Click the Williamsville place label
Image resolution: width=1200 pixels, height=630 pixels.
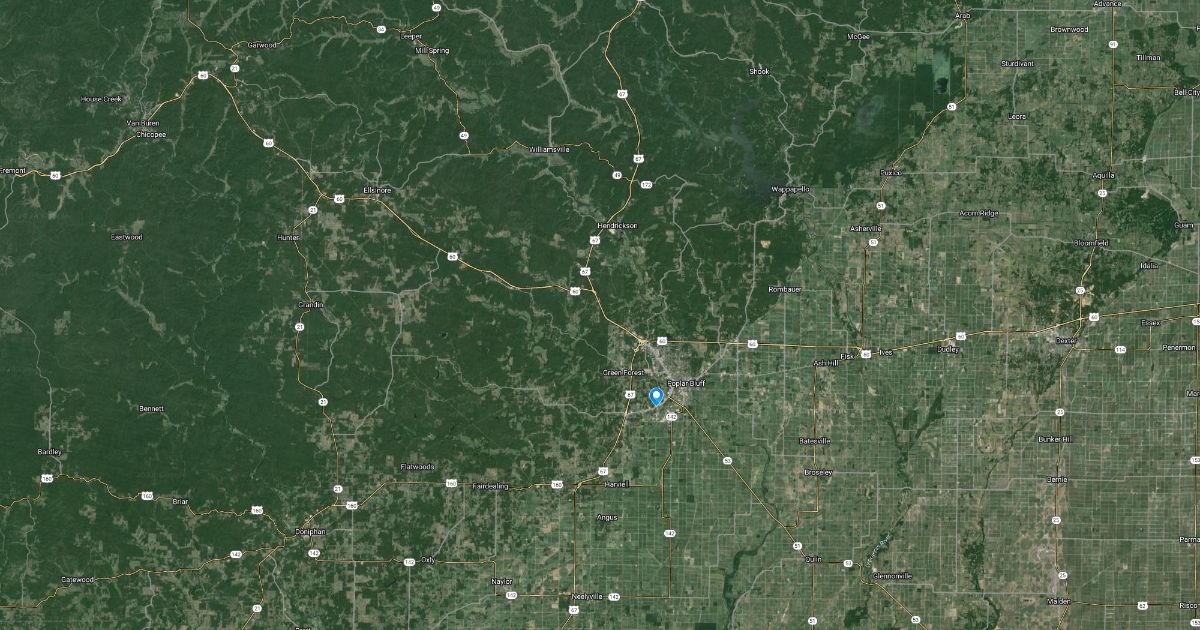(x=549, y=148)
